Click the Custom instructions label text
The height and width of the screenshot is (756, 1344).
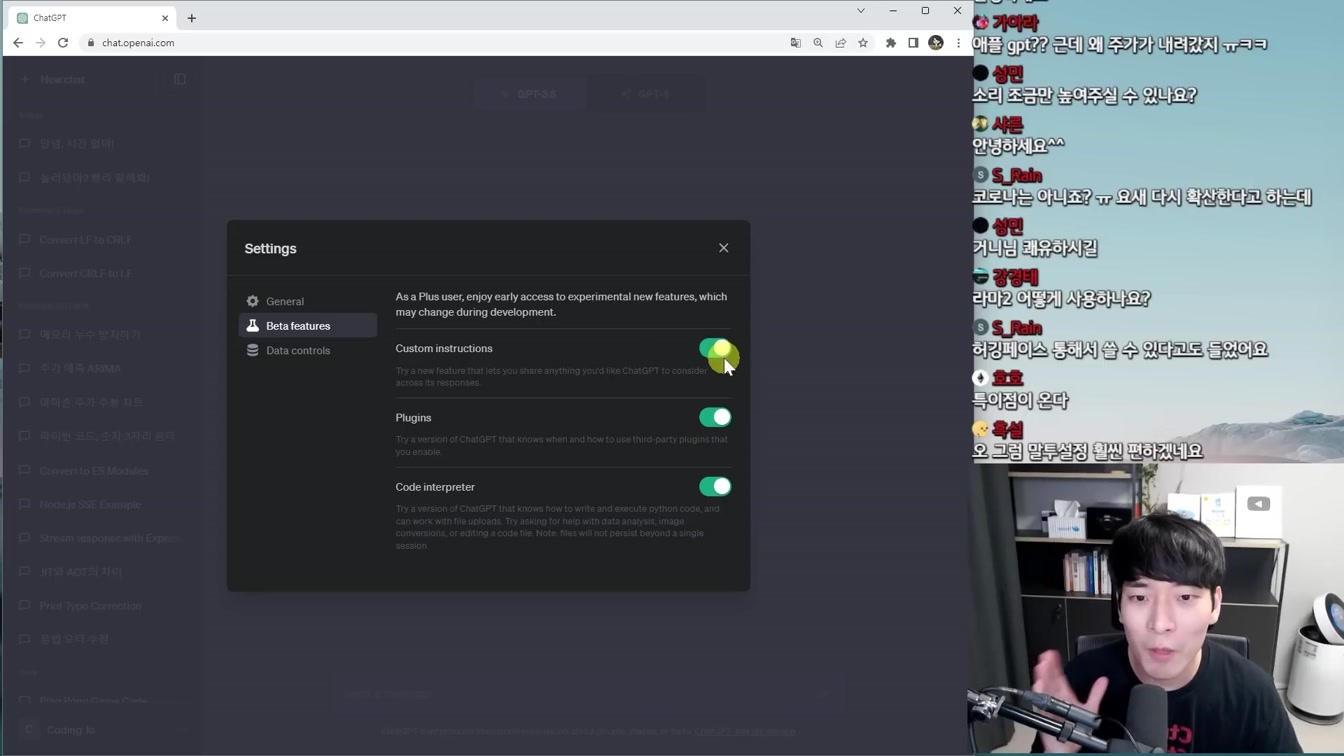click(444, 349)
